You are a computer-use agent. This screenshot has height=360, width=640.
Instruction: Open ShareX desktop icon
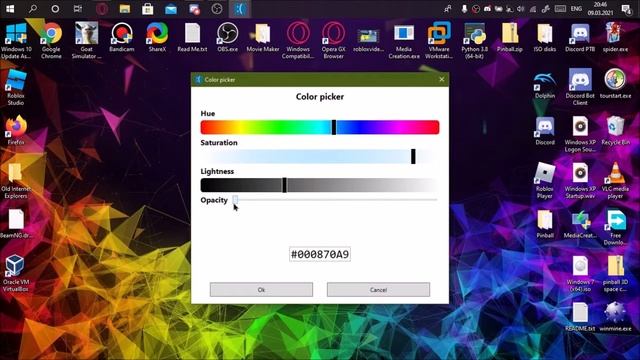[x=157, y=38]
